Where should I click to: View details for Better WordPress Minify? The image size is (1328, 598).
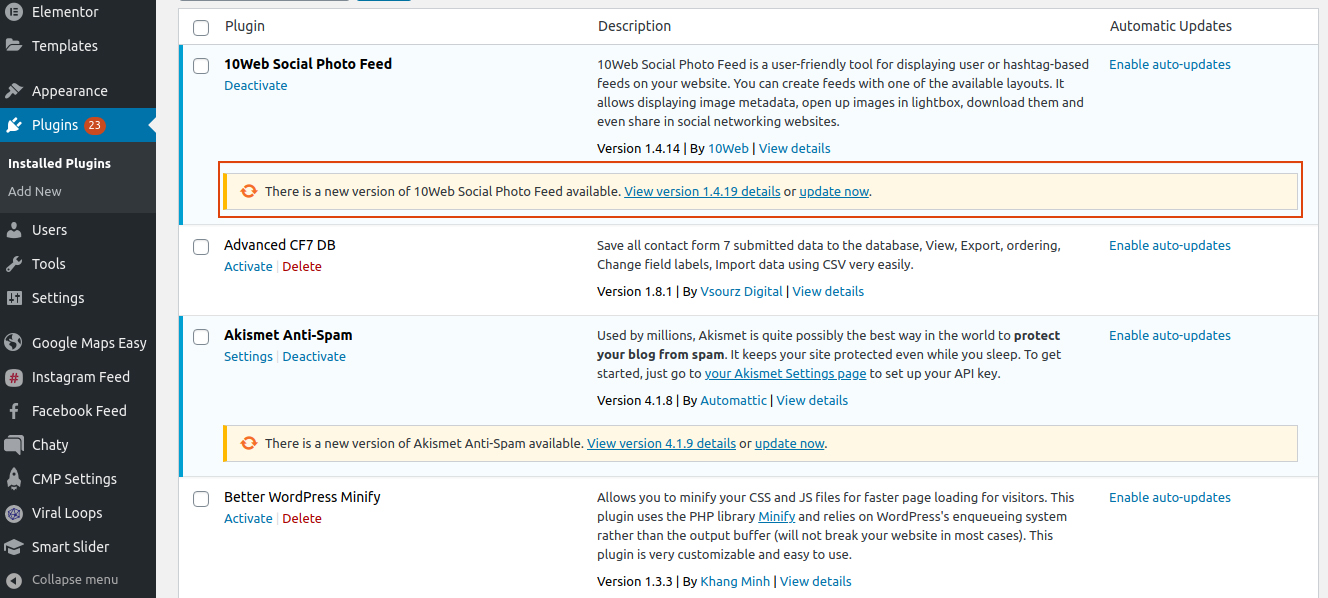pos(816,581)
